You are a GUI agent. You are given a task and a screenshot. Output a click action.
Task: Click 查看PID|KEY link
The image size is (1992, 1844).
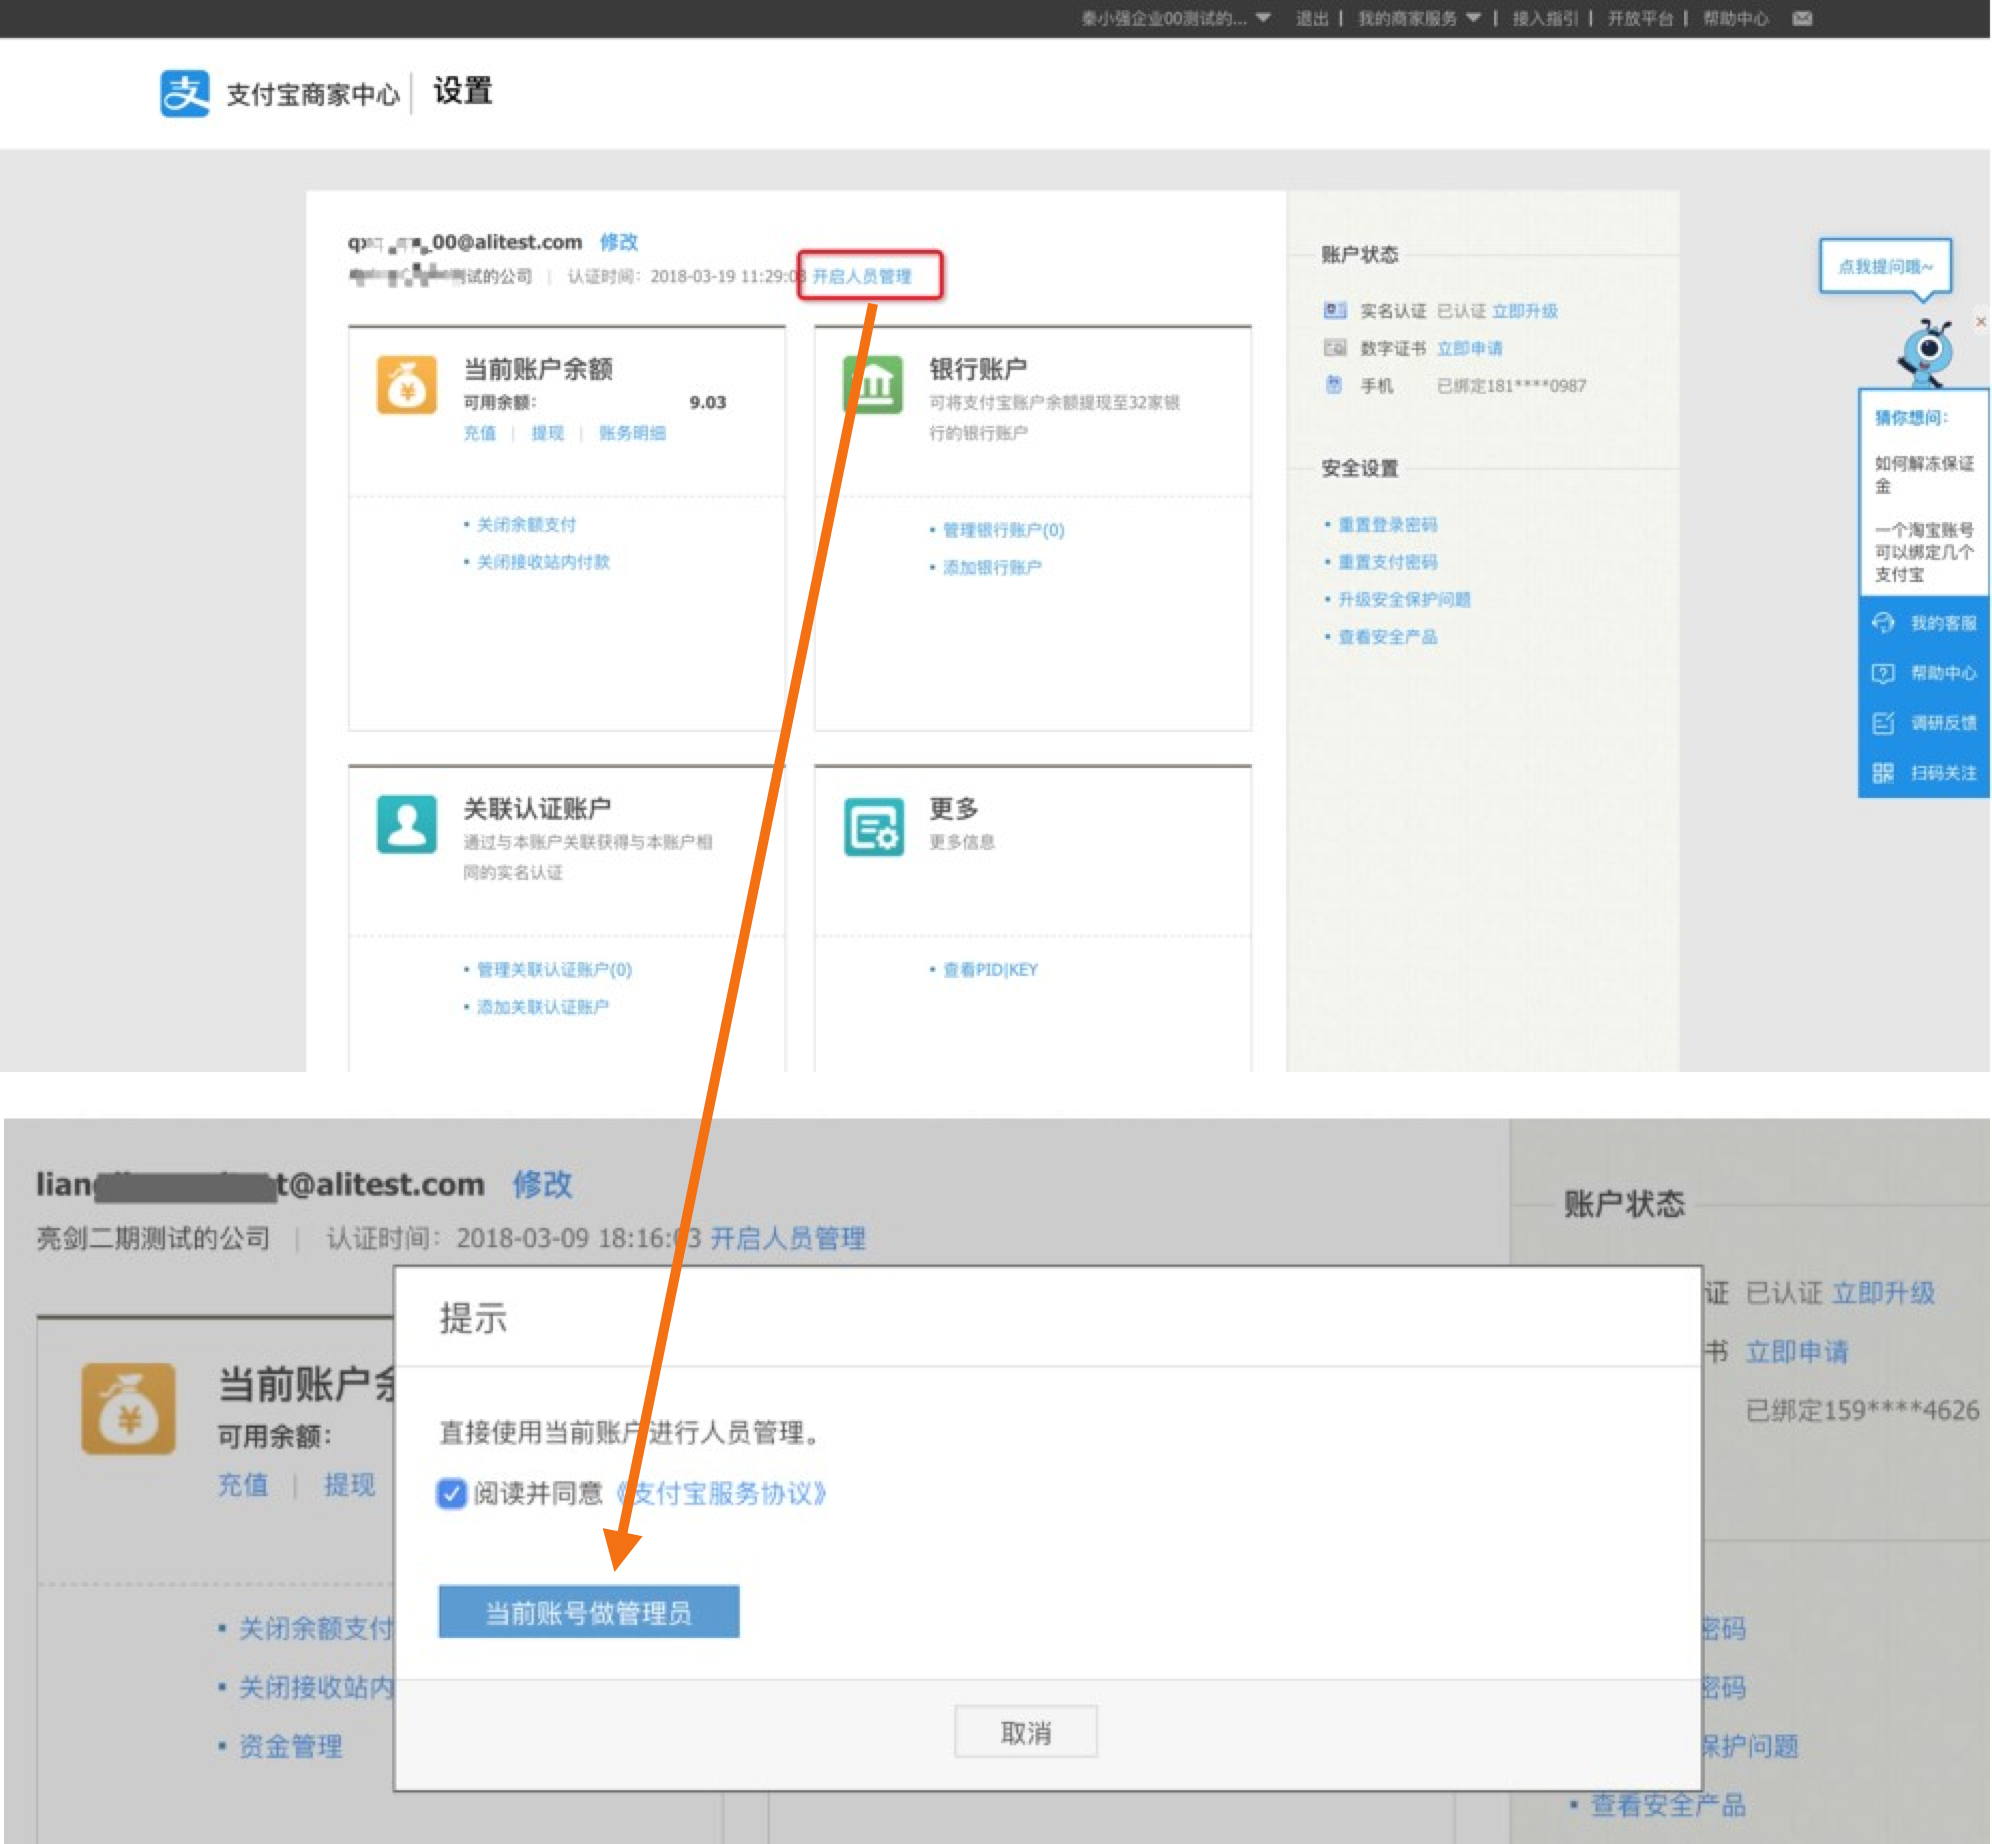pyautogui.click(x=990, y=969)
